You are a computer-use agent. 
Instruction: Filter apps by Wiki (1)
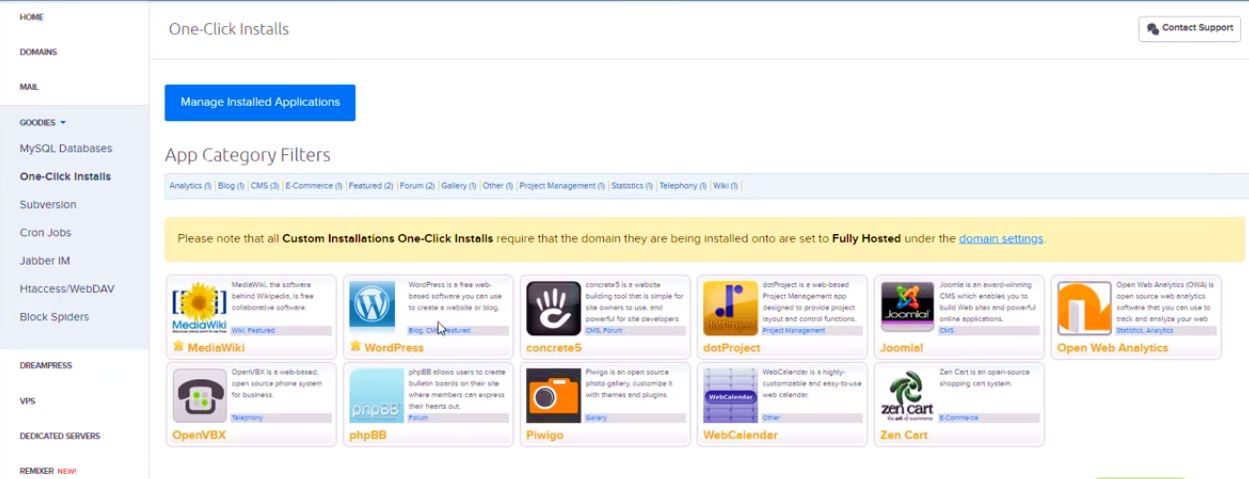click(x=726, y=186)
